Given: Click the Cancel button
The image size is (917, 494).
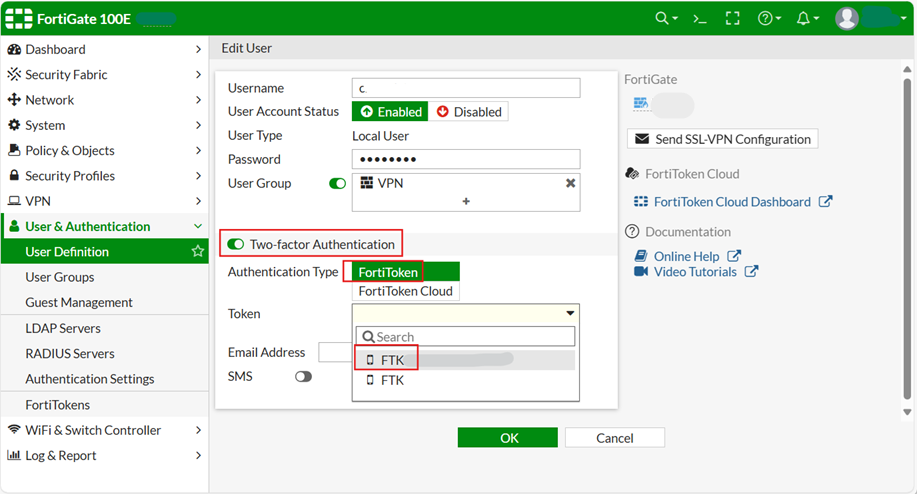Looking at the screenshot, I should tap(615, 438).
